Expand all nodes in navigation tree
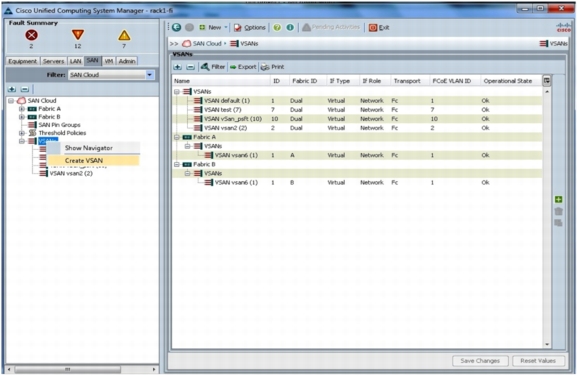 [12, 89]
